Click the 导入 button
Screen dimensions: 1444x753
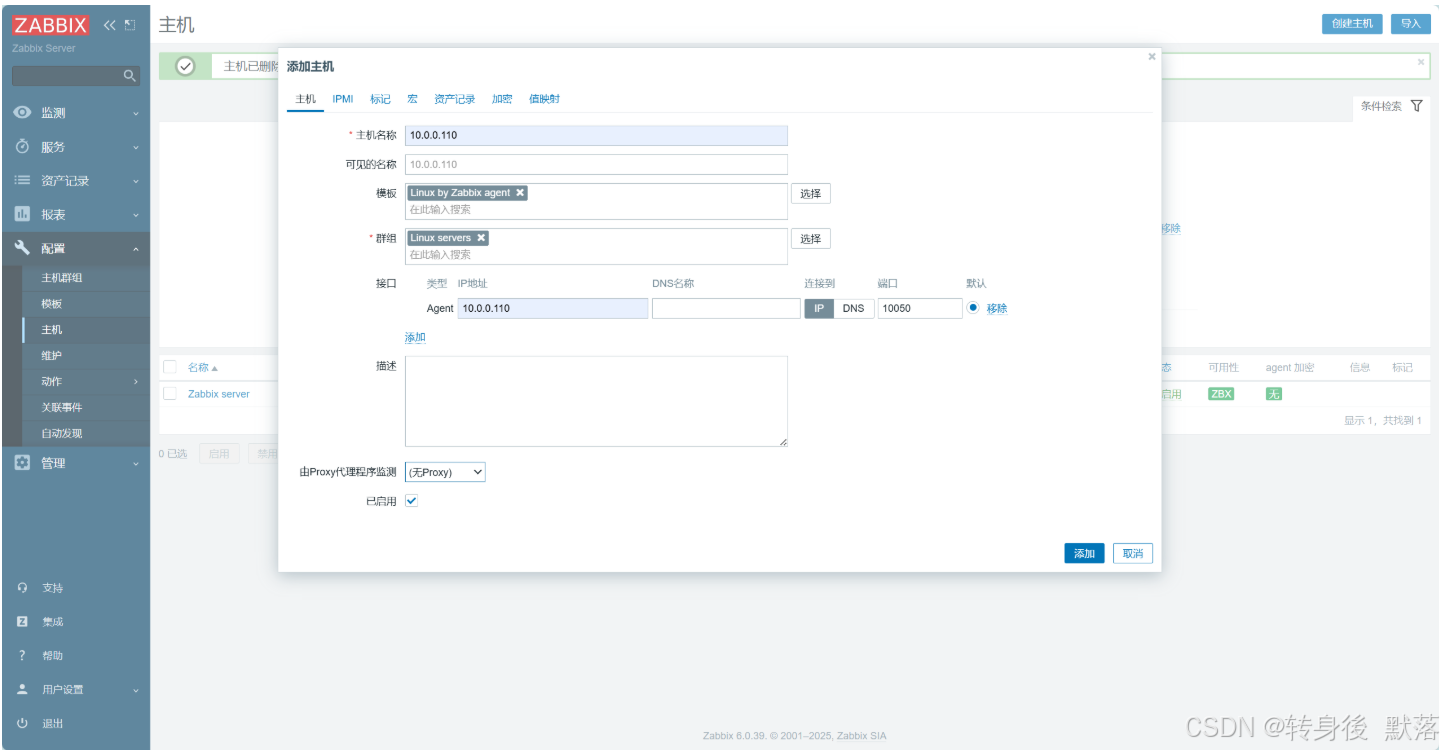click(x=1410, y=24)
